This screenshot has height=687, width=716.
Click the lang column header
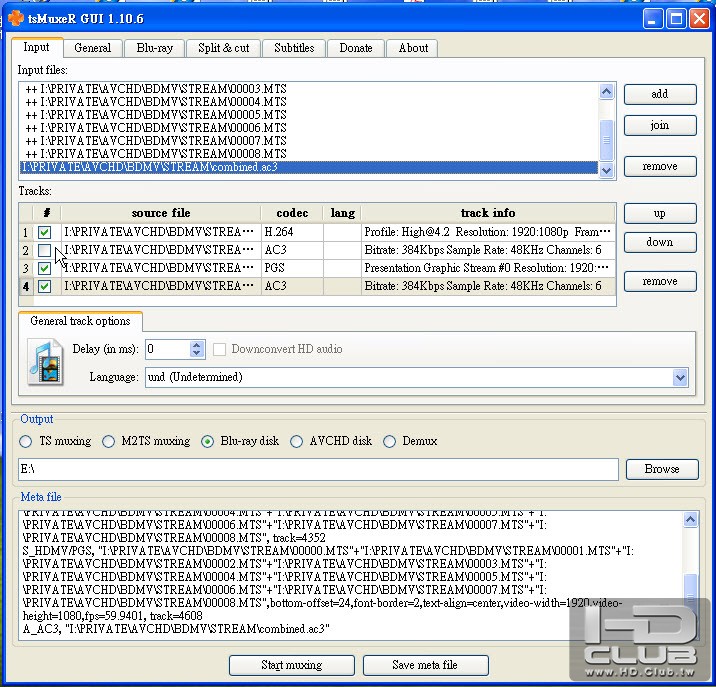(x=342, y=213)
